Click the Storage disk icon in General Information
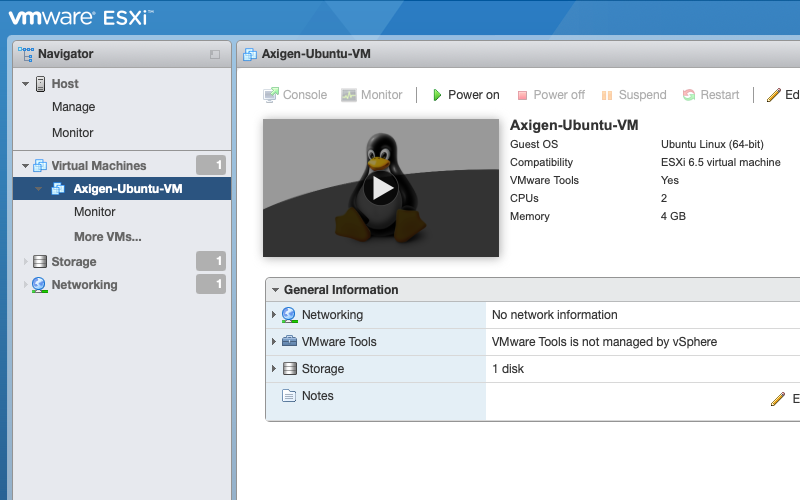The width and height of the screenshot is (800, 500). click(290, 368)
